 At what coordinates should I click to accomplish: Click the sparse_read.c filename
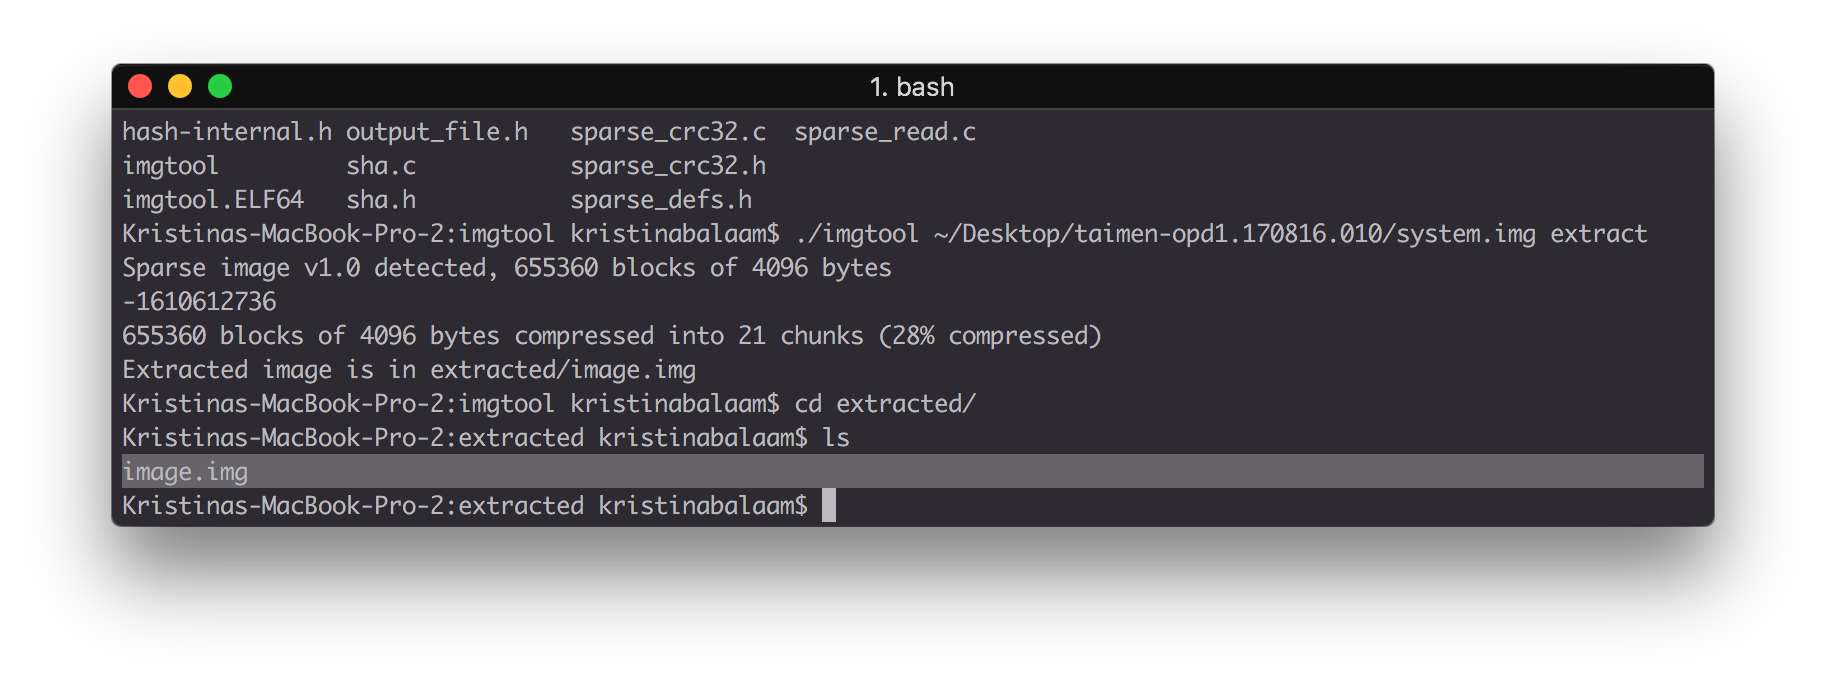pyautogui.click(x=885, y=132)
